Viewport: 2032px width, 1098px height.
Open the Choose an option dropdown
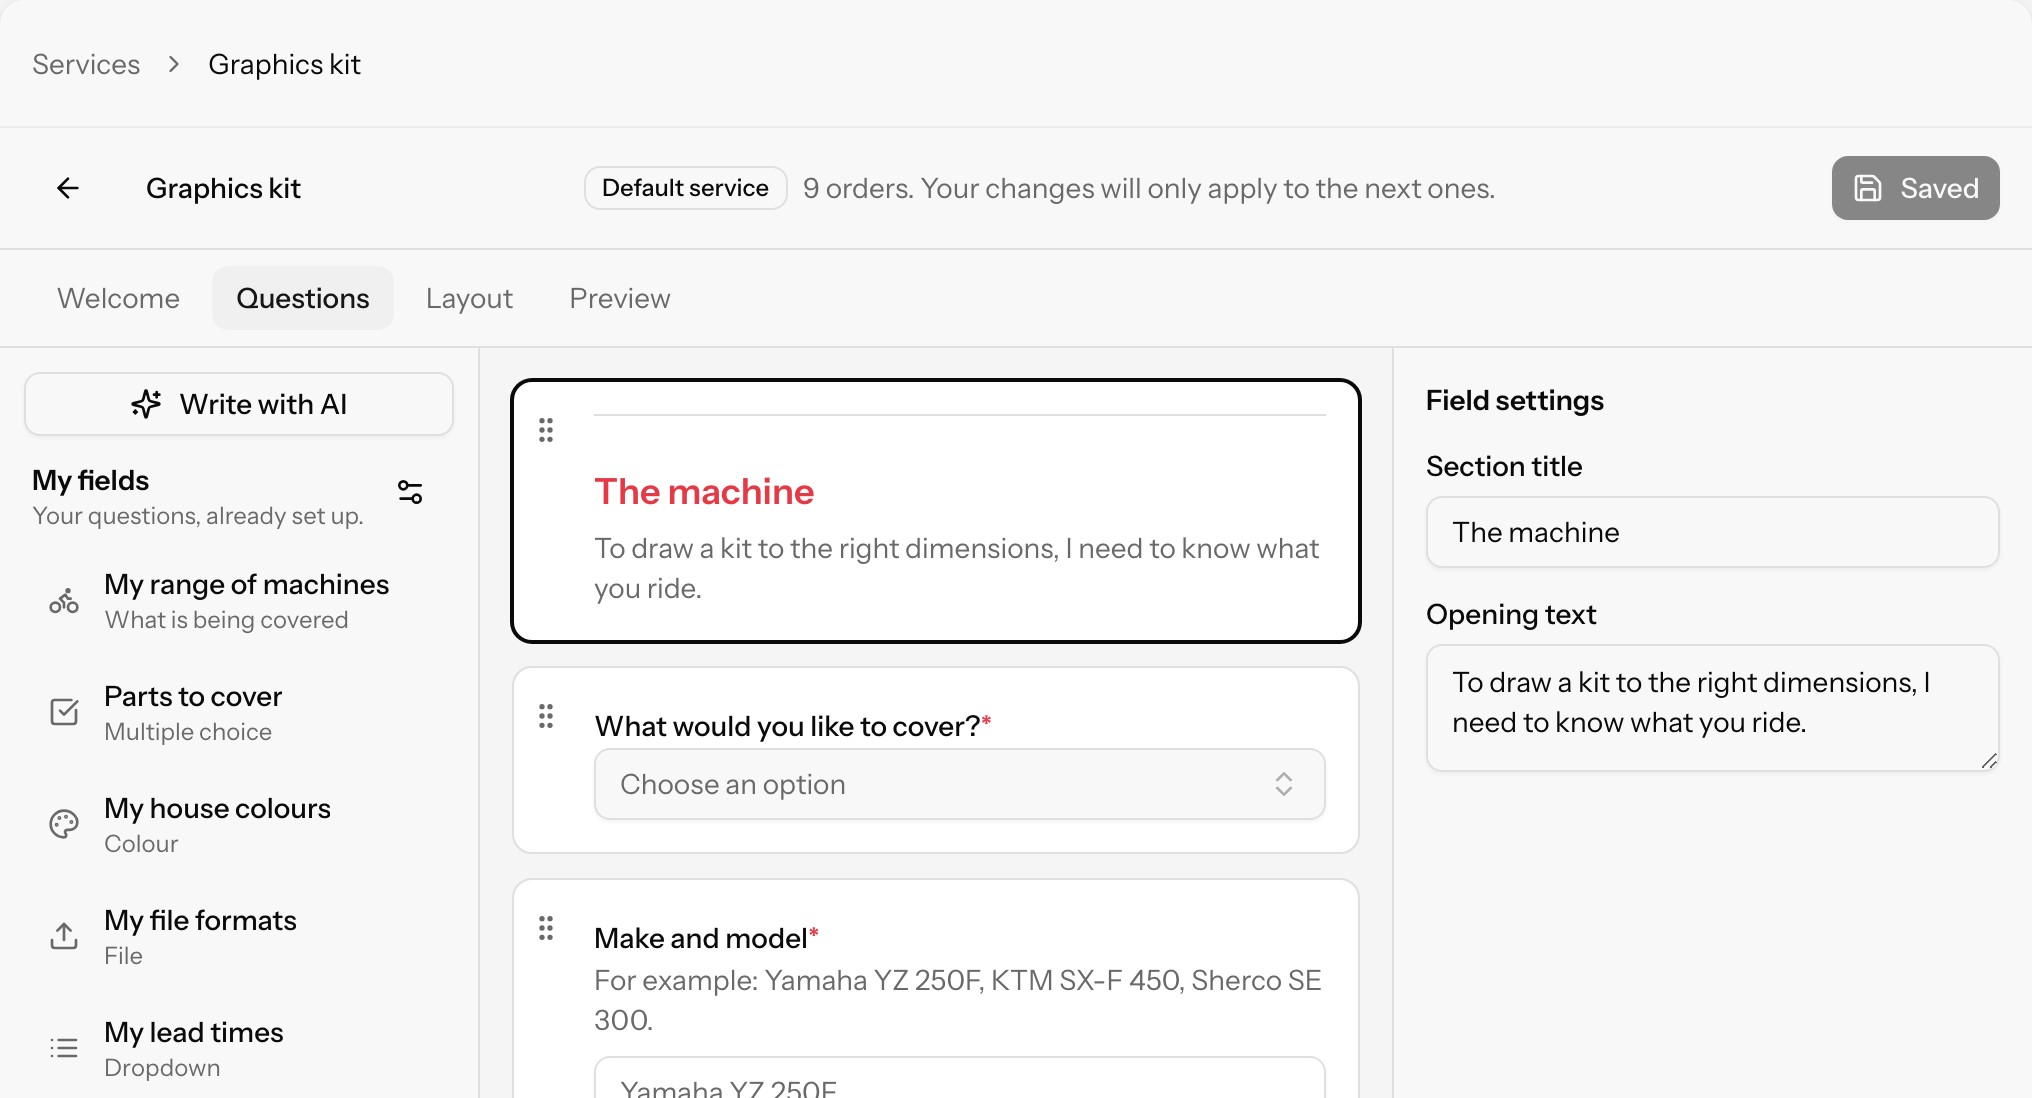[x=960, y=784]
